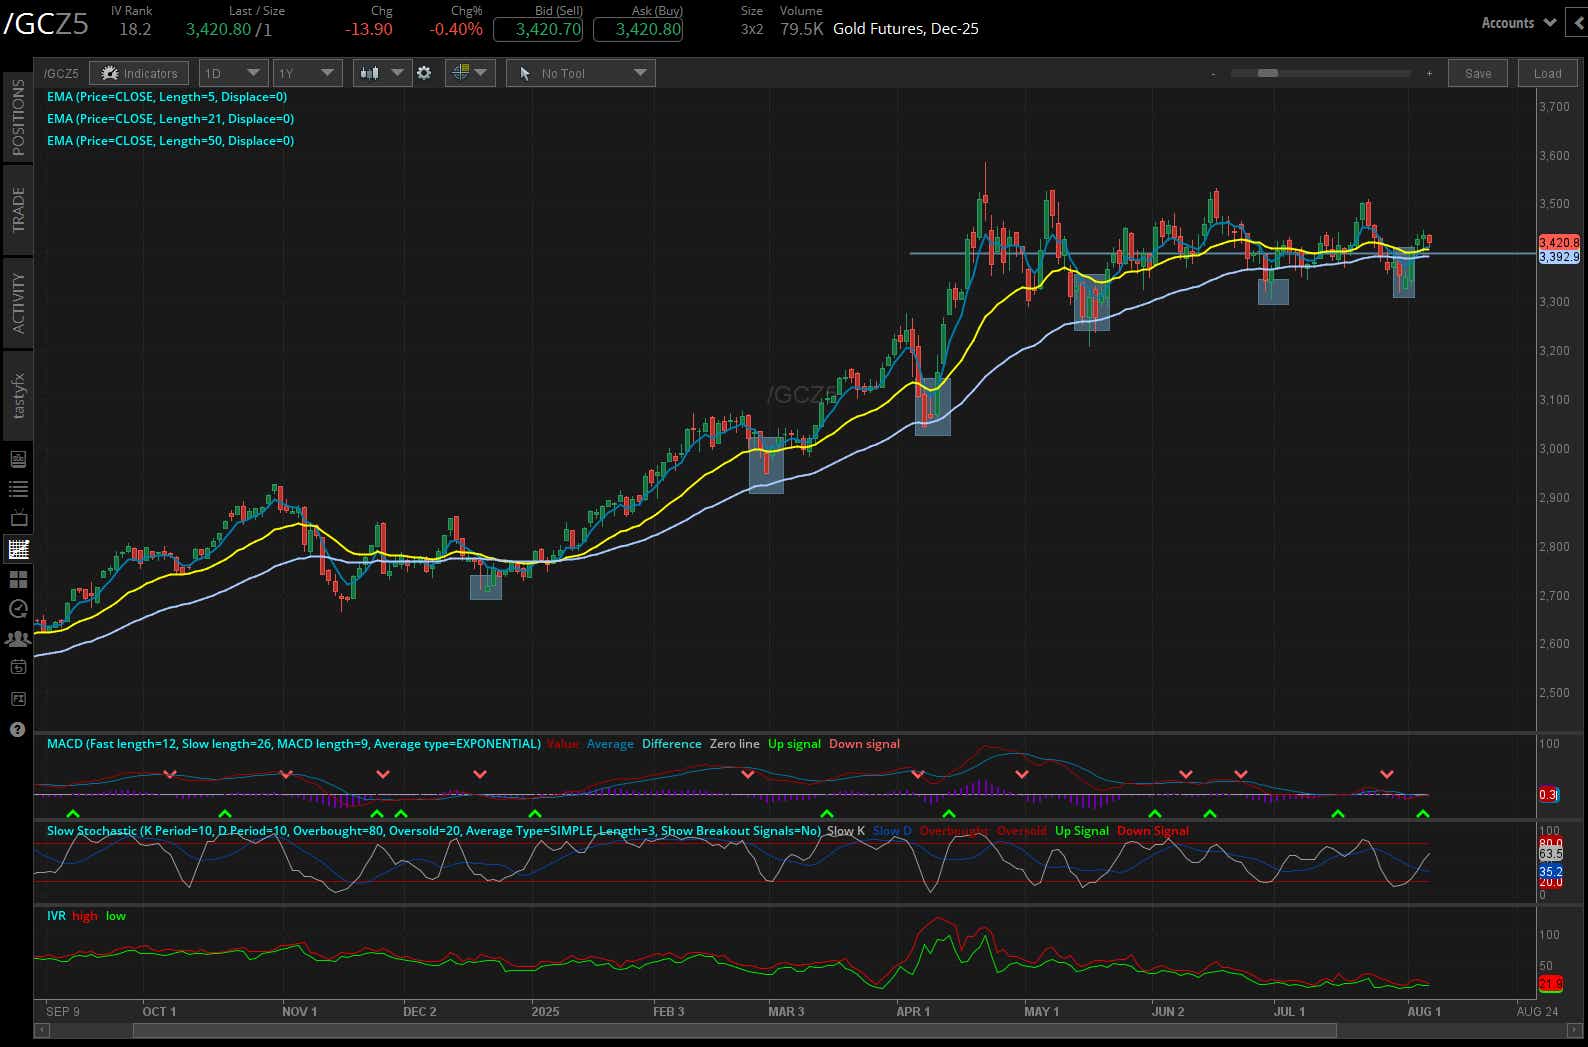
Task: Open the candlestick chart style dropdown
Action: click(x=382, y=73)
